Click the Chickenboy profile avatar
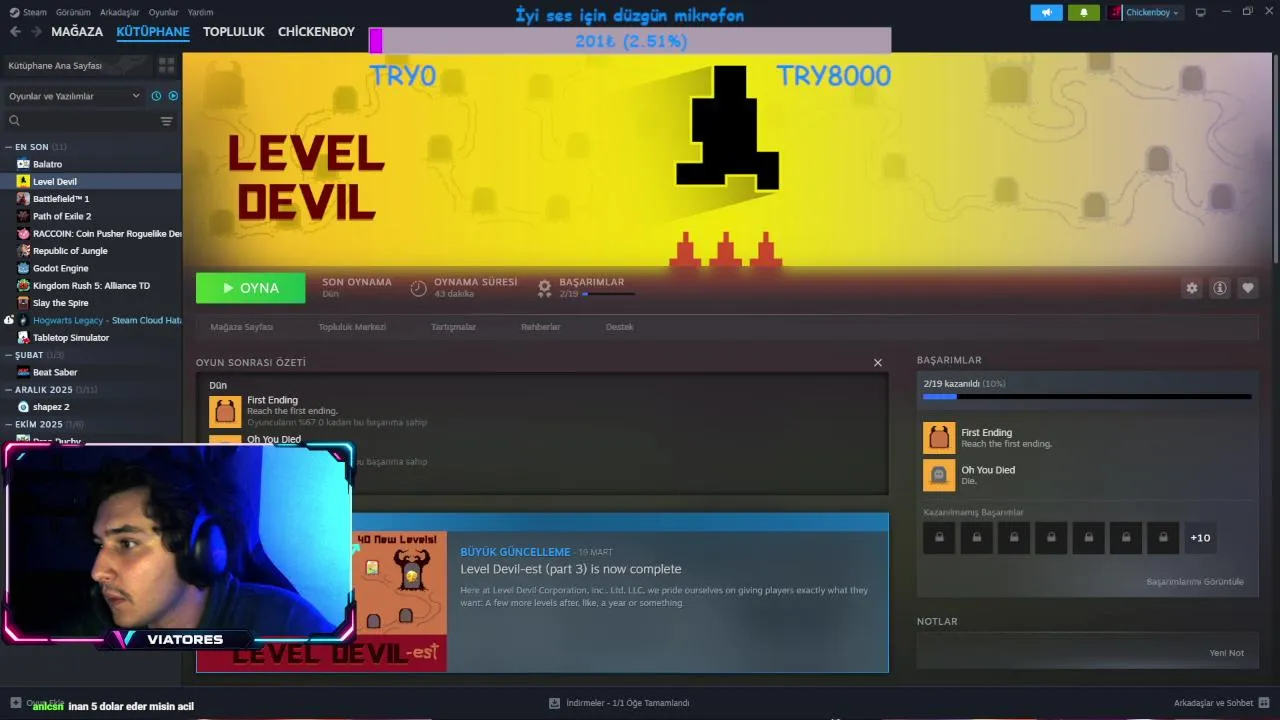Viewport: 1280px width, 720px height. pyautogui.click(x=1115, y=12)
